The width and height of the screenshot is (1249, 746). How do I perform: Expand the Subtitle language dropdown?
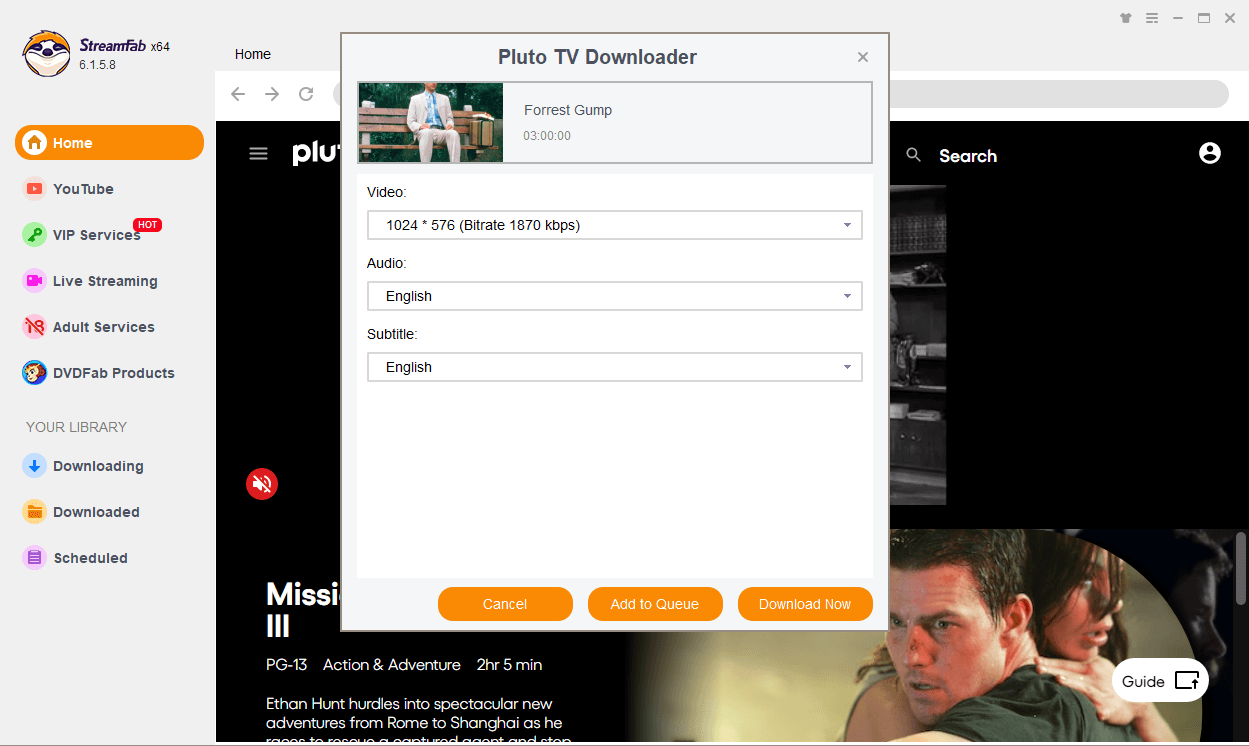(615, 367)
